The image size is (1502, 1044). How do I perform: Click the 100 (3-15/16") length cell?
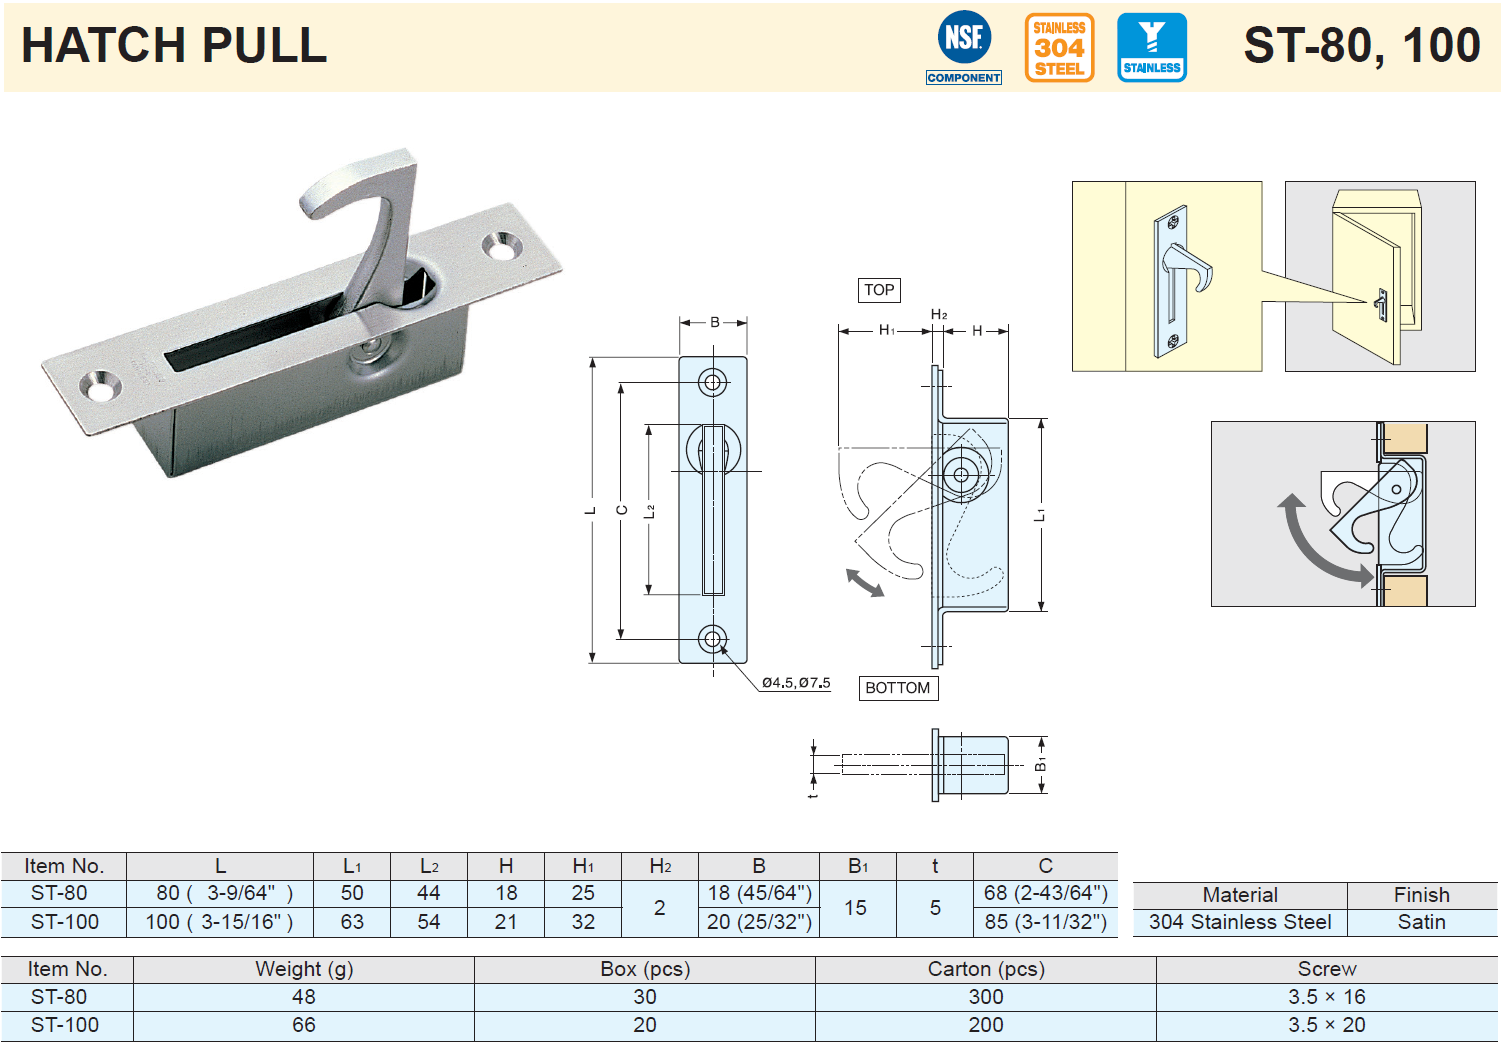click(x=219, y=922)
